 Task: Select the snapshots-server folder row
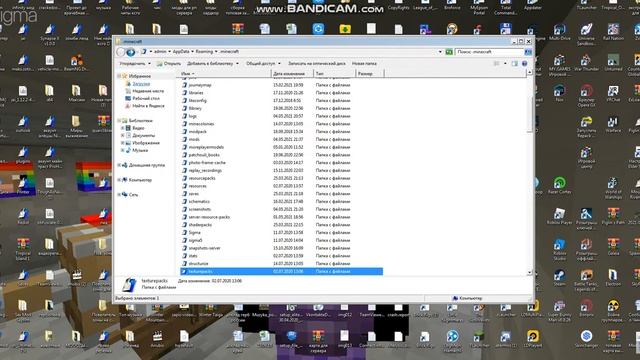tap(282, 248)
